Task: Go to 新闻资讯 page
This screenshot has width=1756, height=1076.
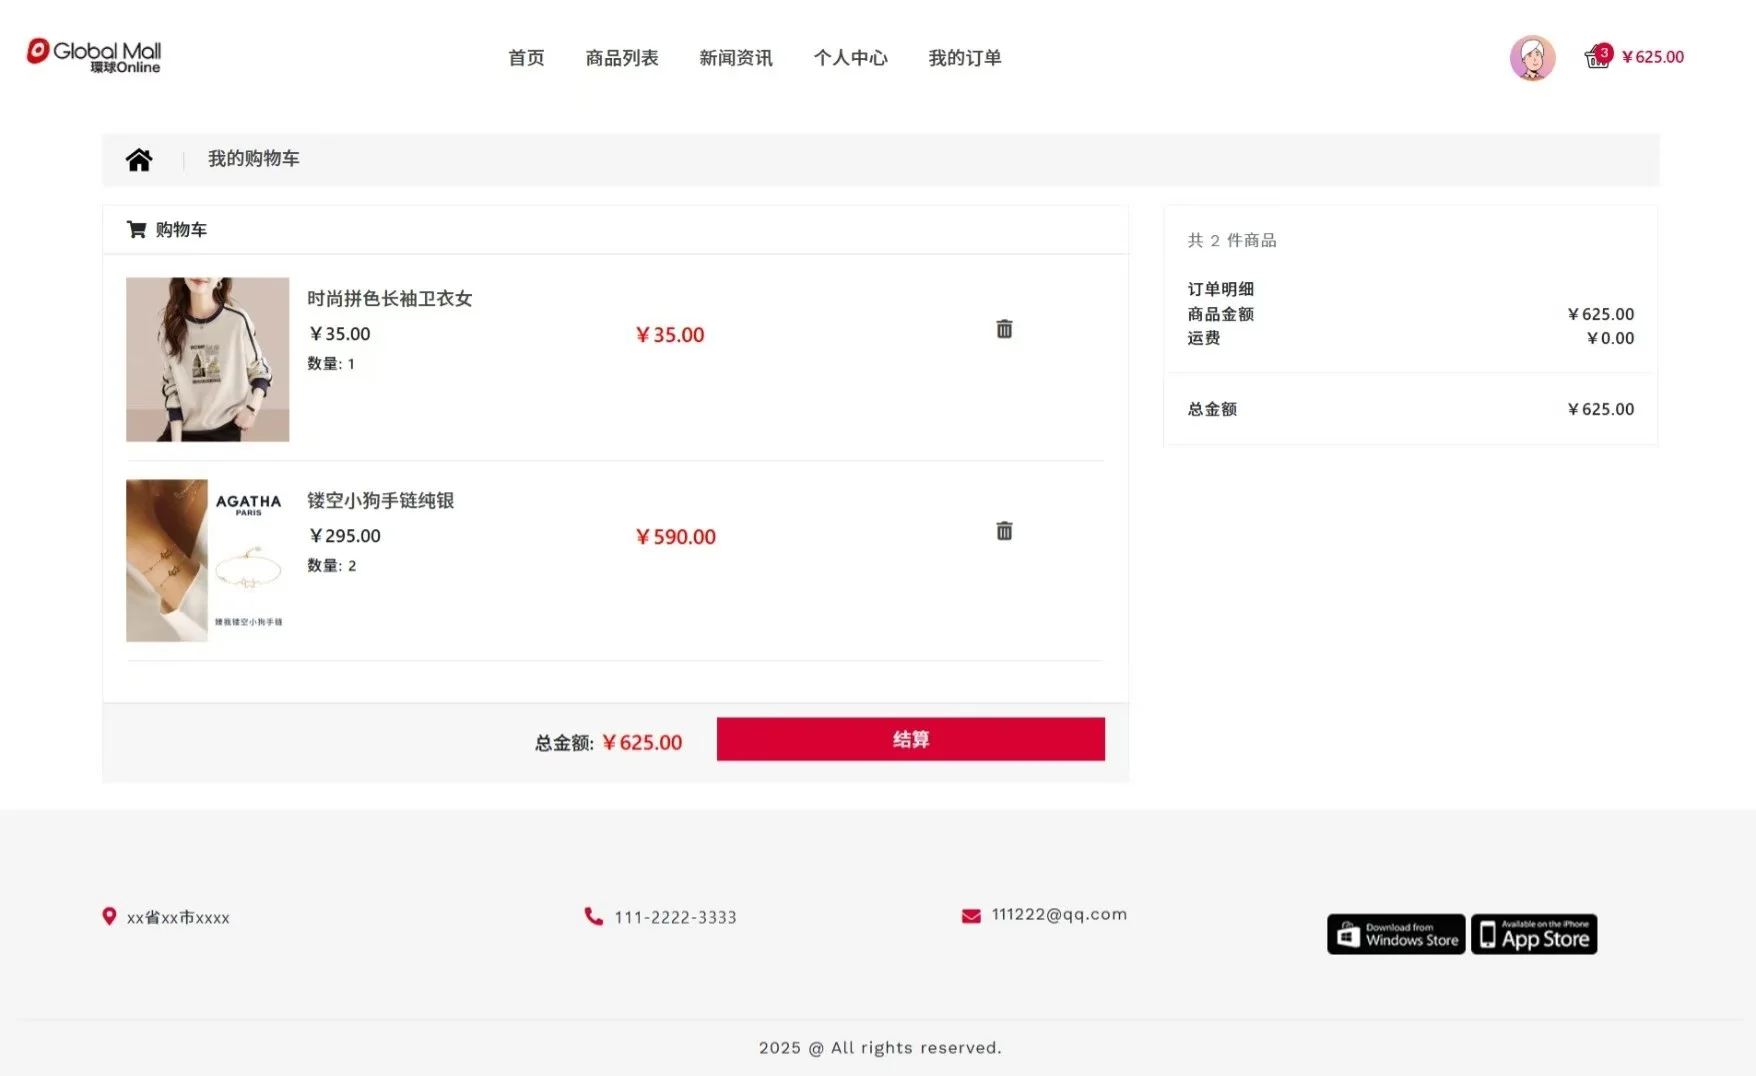Action: click(736, 58)
